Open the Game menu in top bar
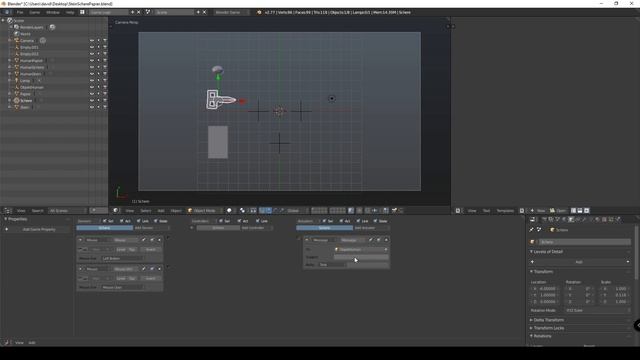 point(34,12)
